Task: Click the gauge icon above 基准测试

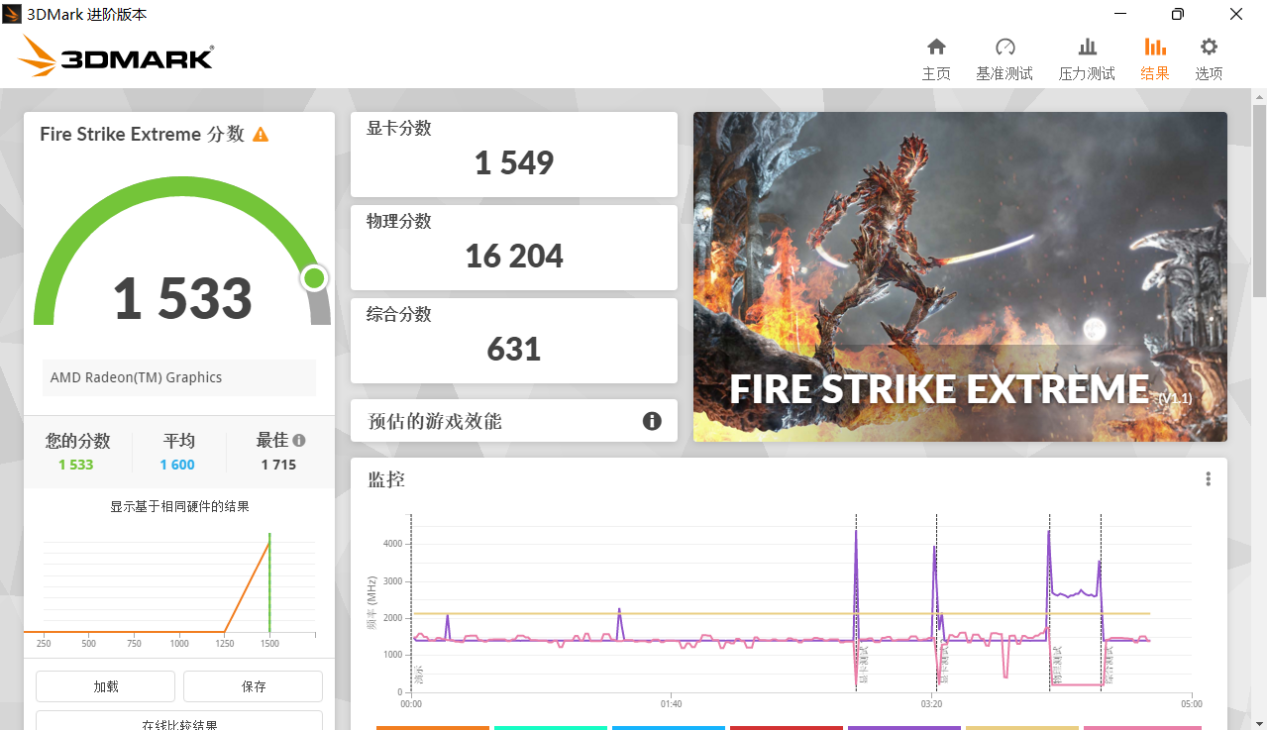Action: click(x=1005, y=47)
